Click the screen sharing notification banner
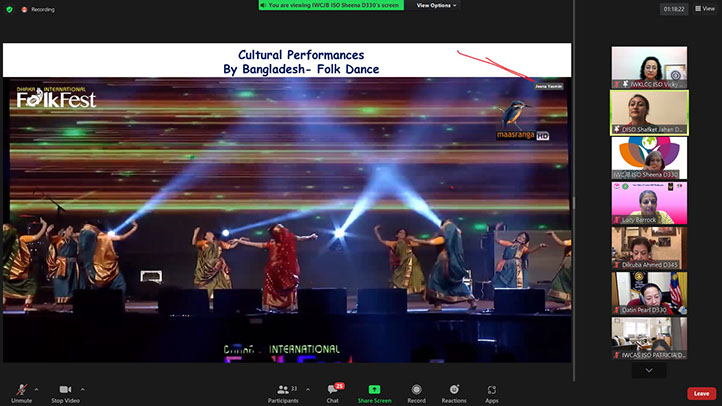The width and height of the screenshot is (722, 406). click(334, 5)
